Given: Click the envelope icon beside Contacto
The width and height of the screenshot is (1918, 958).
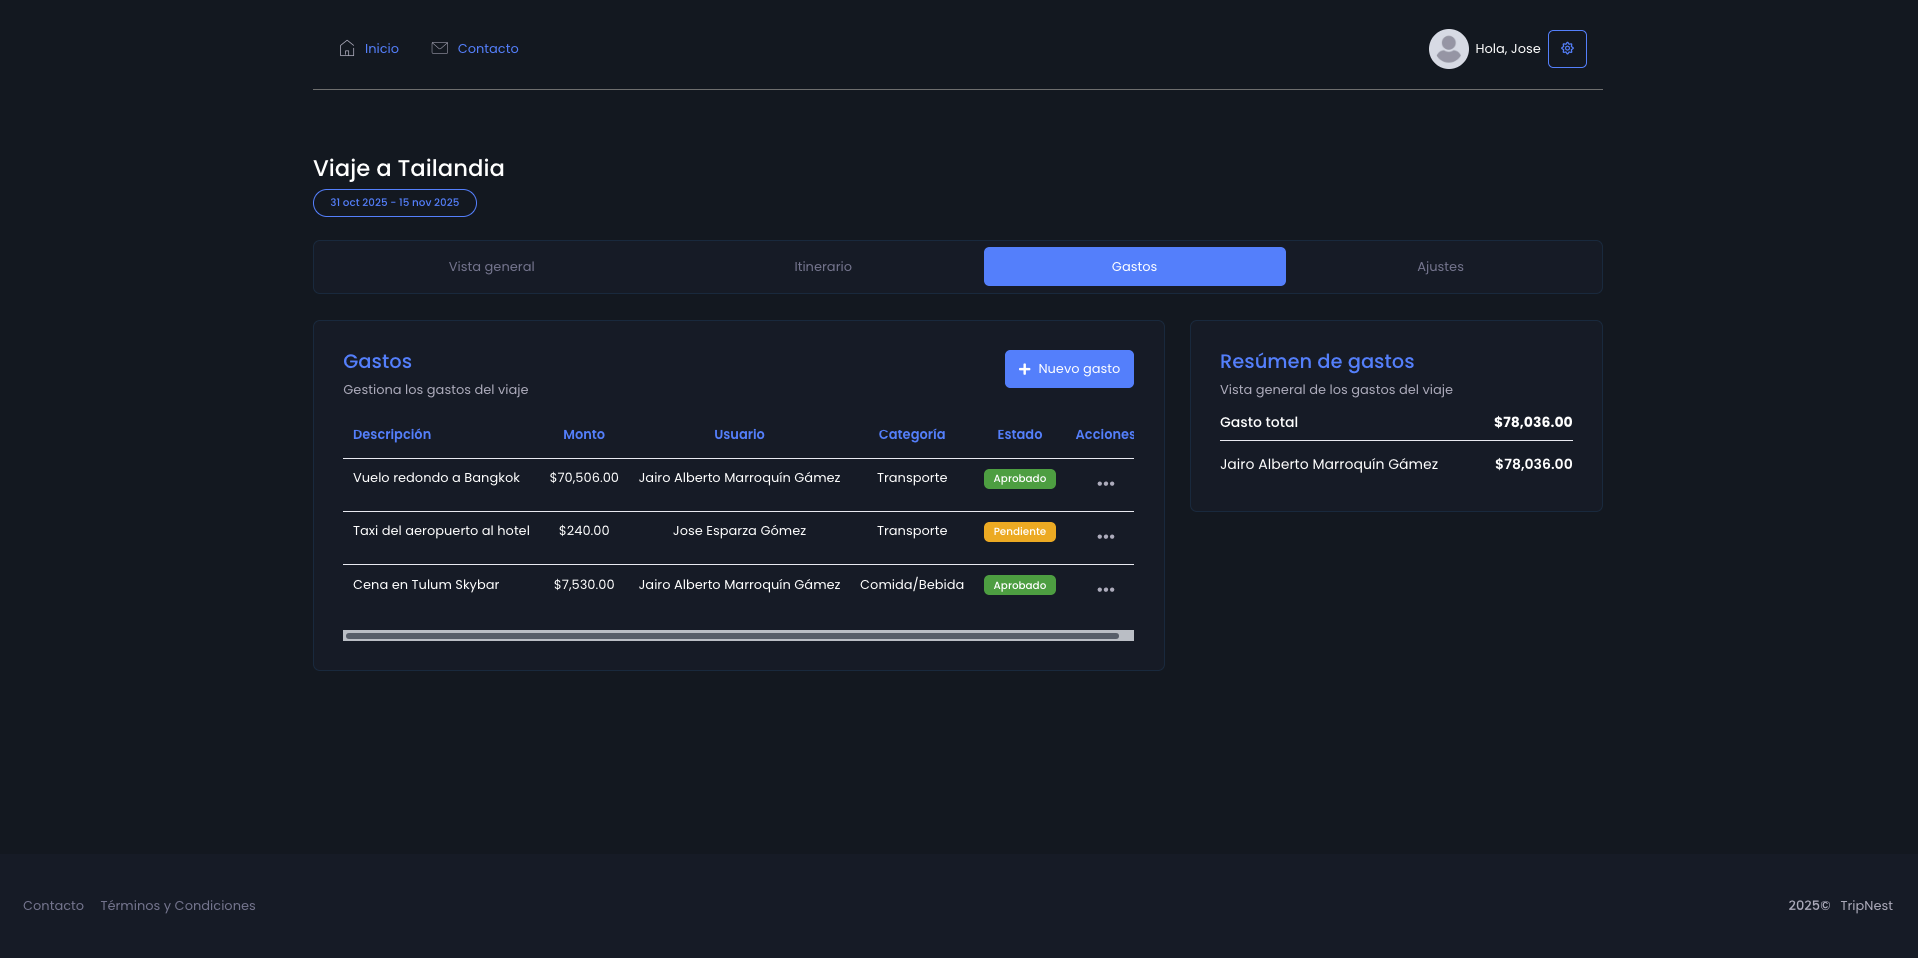Looking at the screenshot, I should pyautogui.click(x=439, y=48).
